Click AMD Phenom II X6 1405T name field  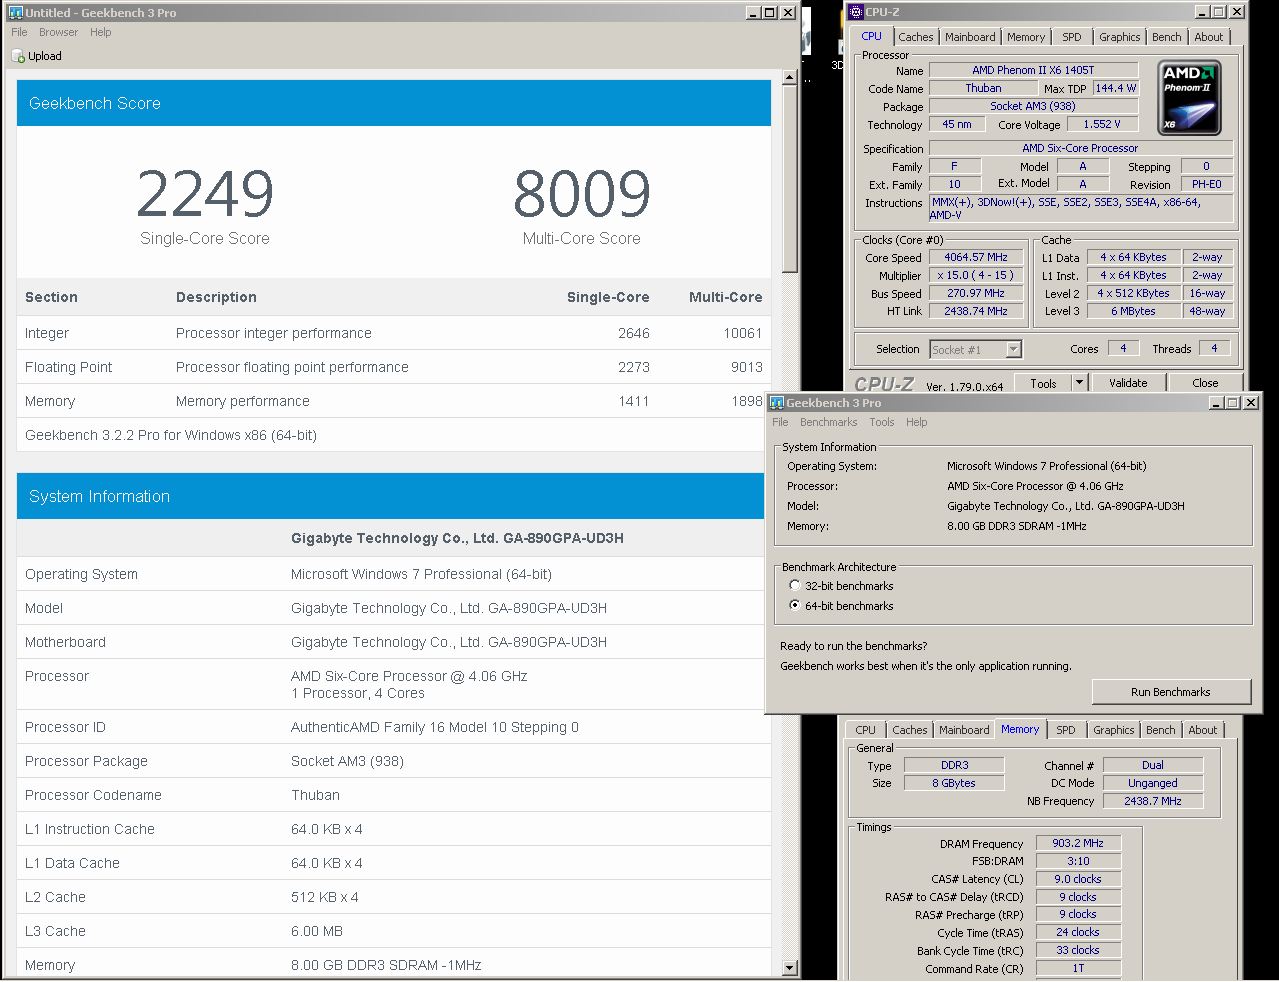(x=1033, y=70)
